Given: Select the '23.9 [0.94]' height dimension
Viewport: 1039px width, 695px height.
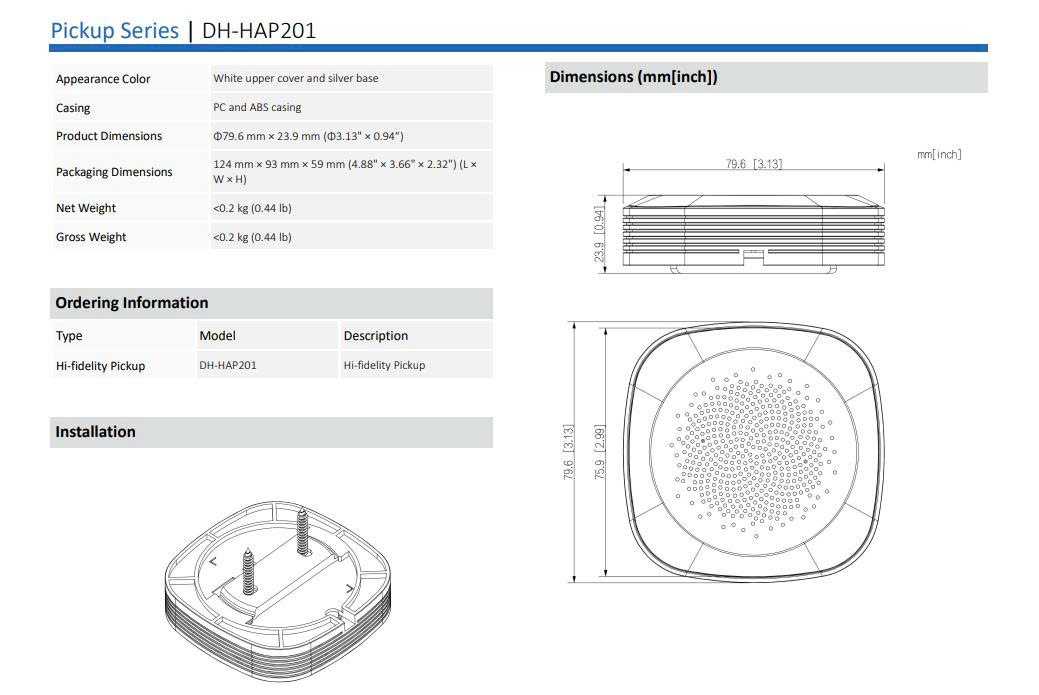Looking at the screenshot, I should pyautogui.click(x=599, y=235).
